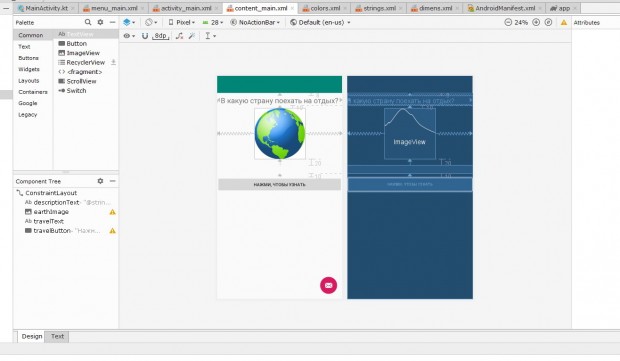Zoom out with the minus icon
Screen dimensions: 620x361
(x=508, y=23)
